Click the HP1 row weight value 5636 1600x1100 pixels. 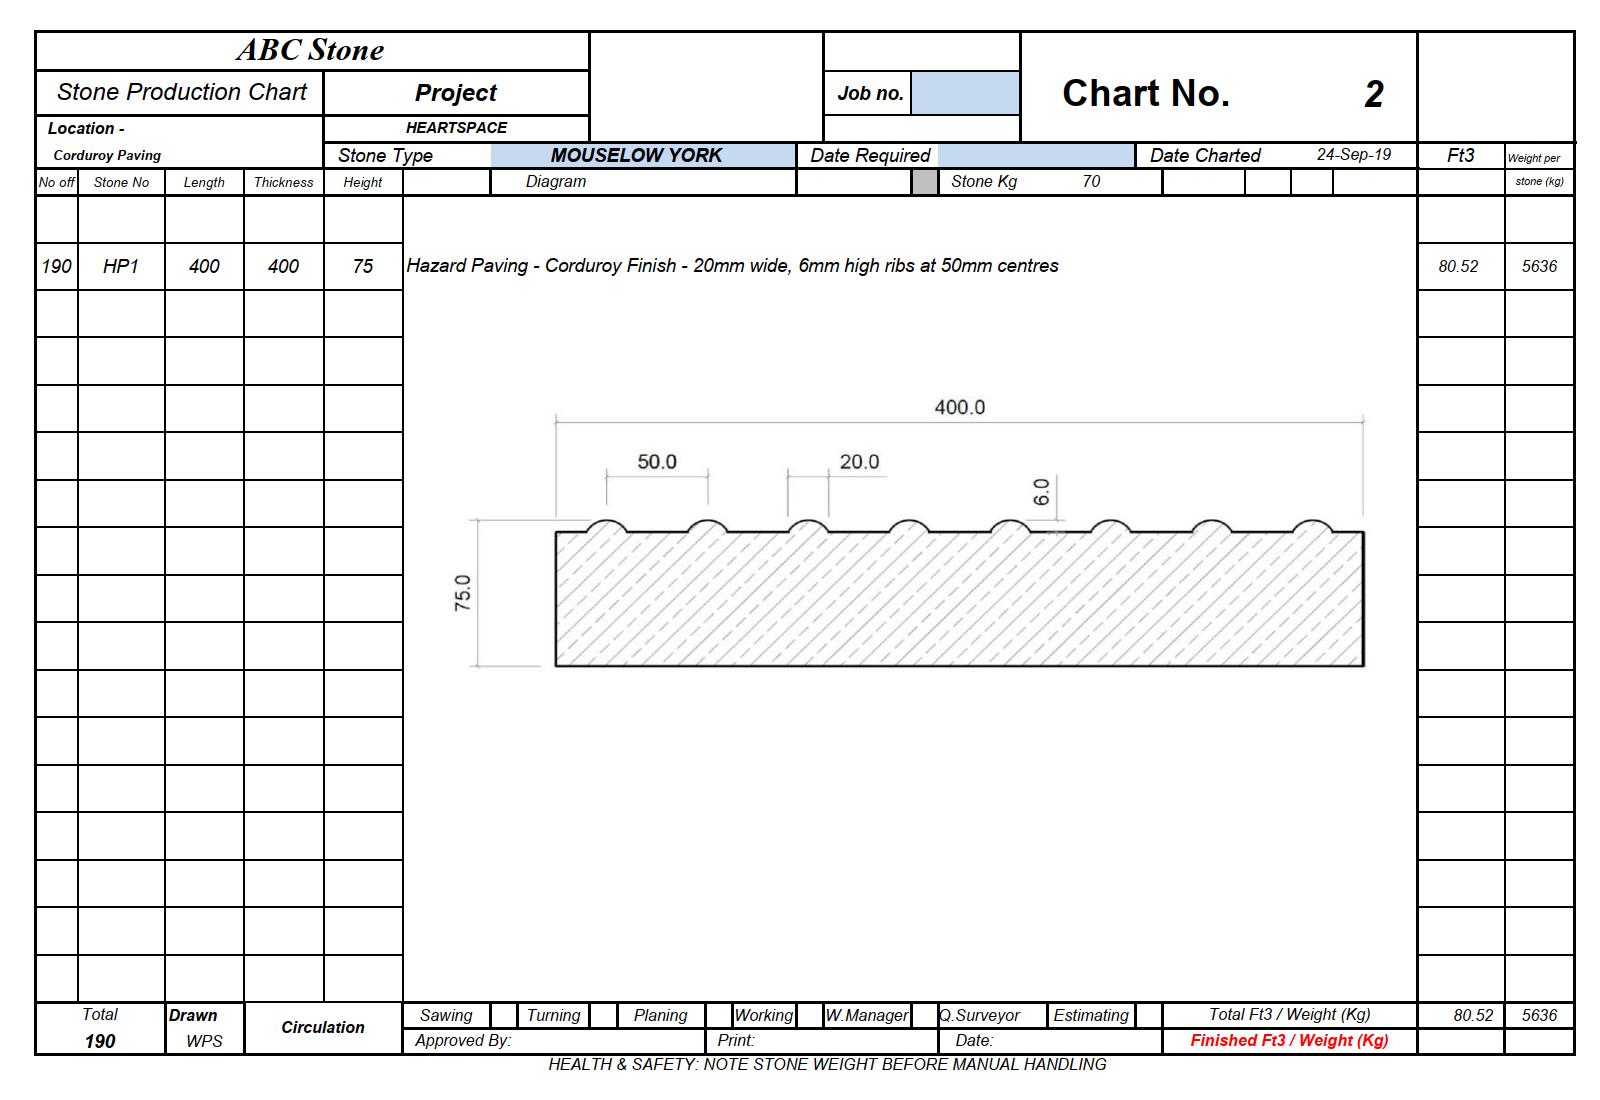click(1539, 266)
